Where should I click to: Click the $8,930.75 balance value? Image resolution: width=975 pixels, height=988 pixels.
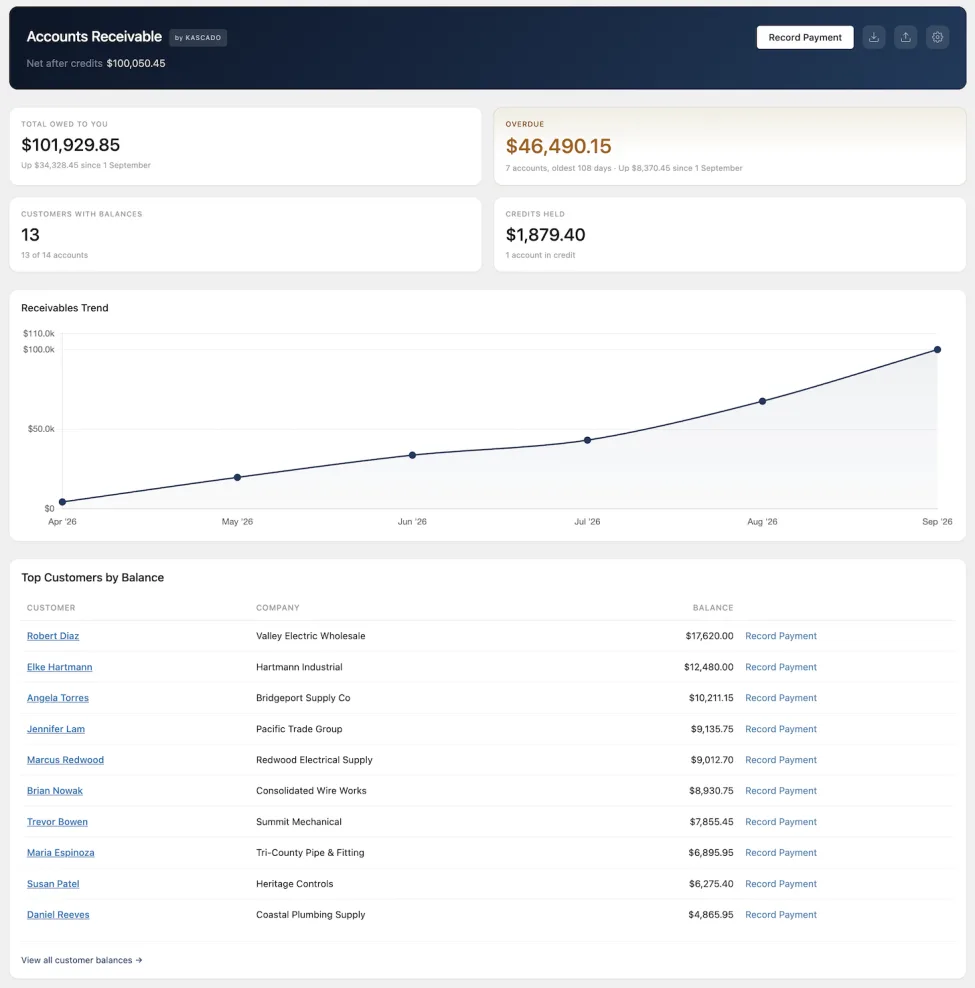tap(711, 790)
